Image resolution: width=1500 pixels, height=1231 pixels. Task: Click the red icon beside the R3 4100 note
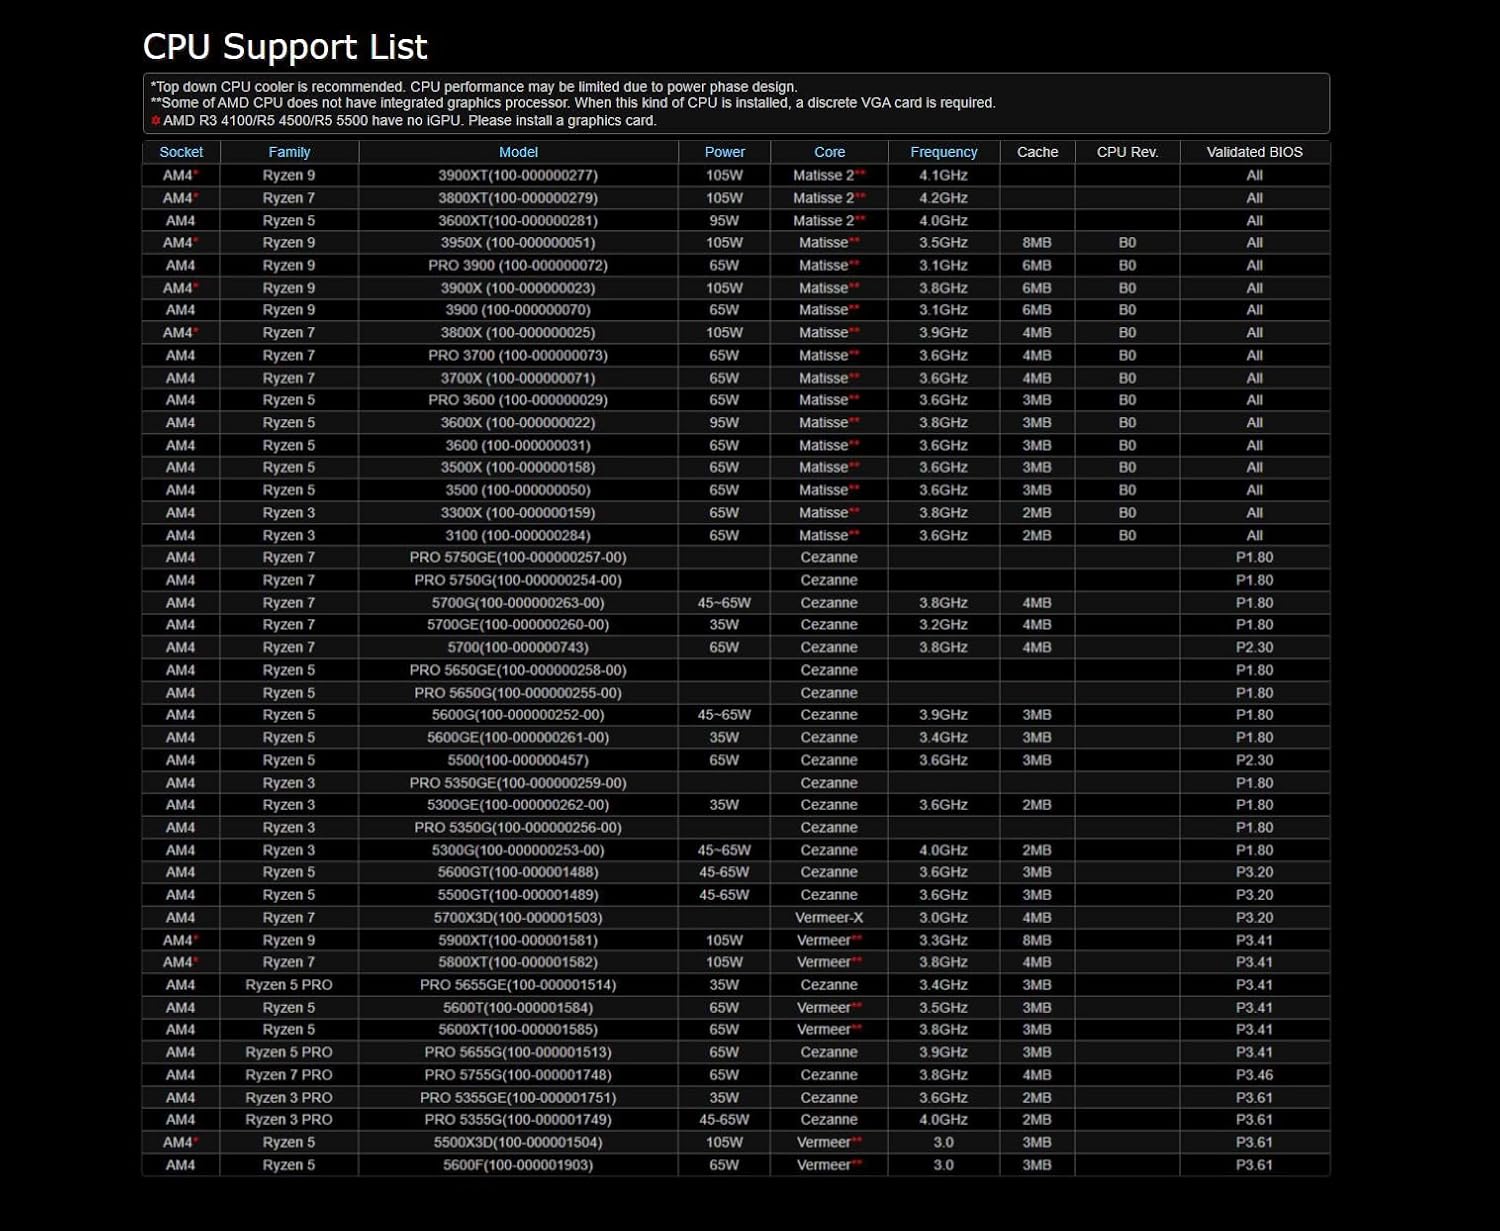[156, 121]
